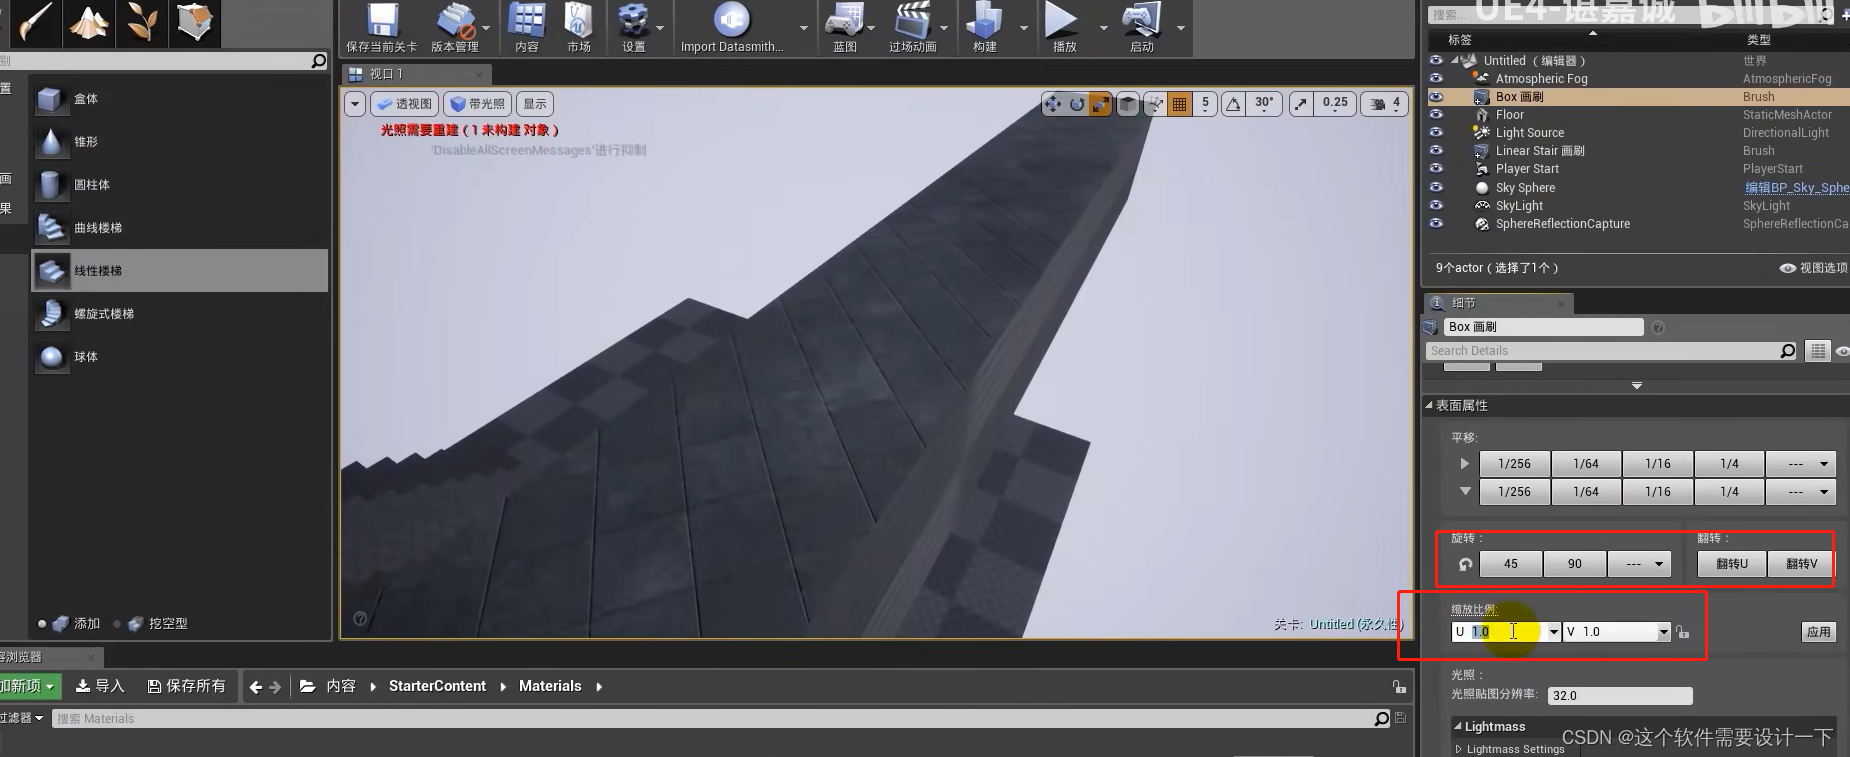
Task: Open scale snap 0.25 dropdown
Action: (x=1335, y=104)
